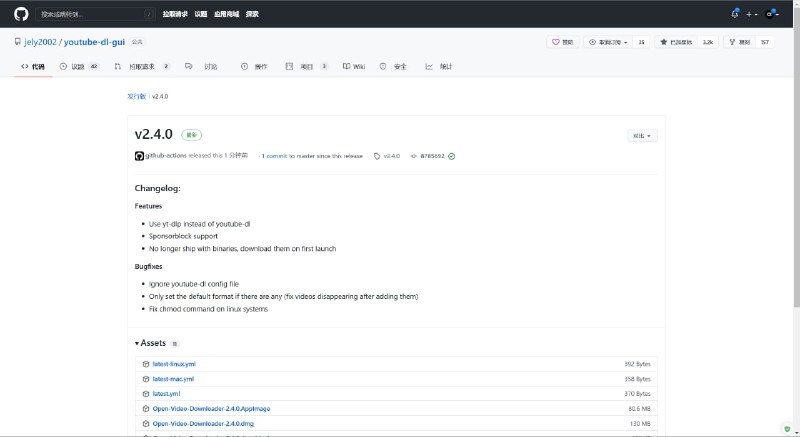Screen dimensions: 800x437
Task: Click the GitHub logo in the header
Action: click(x=20, y=14)
